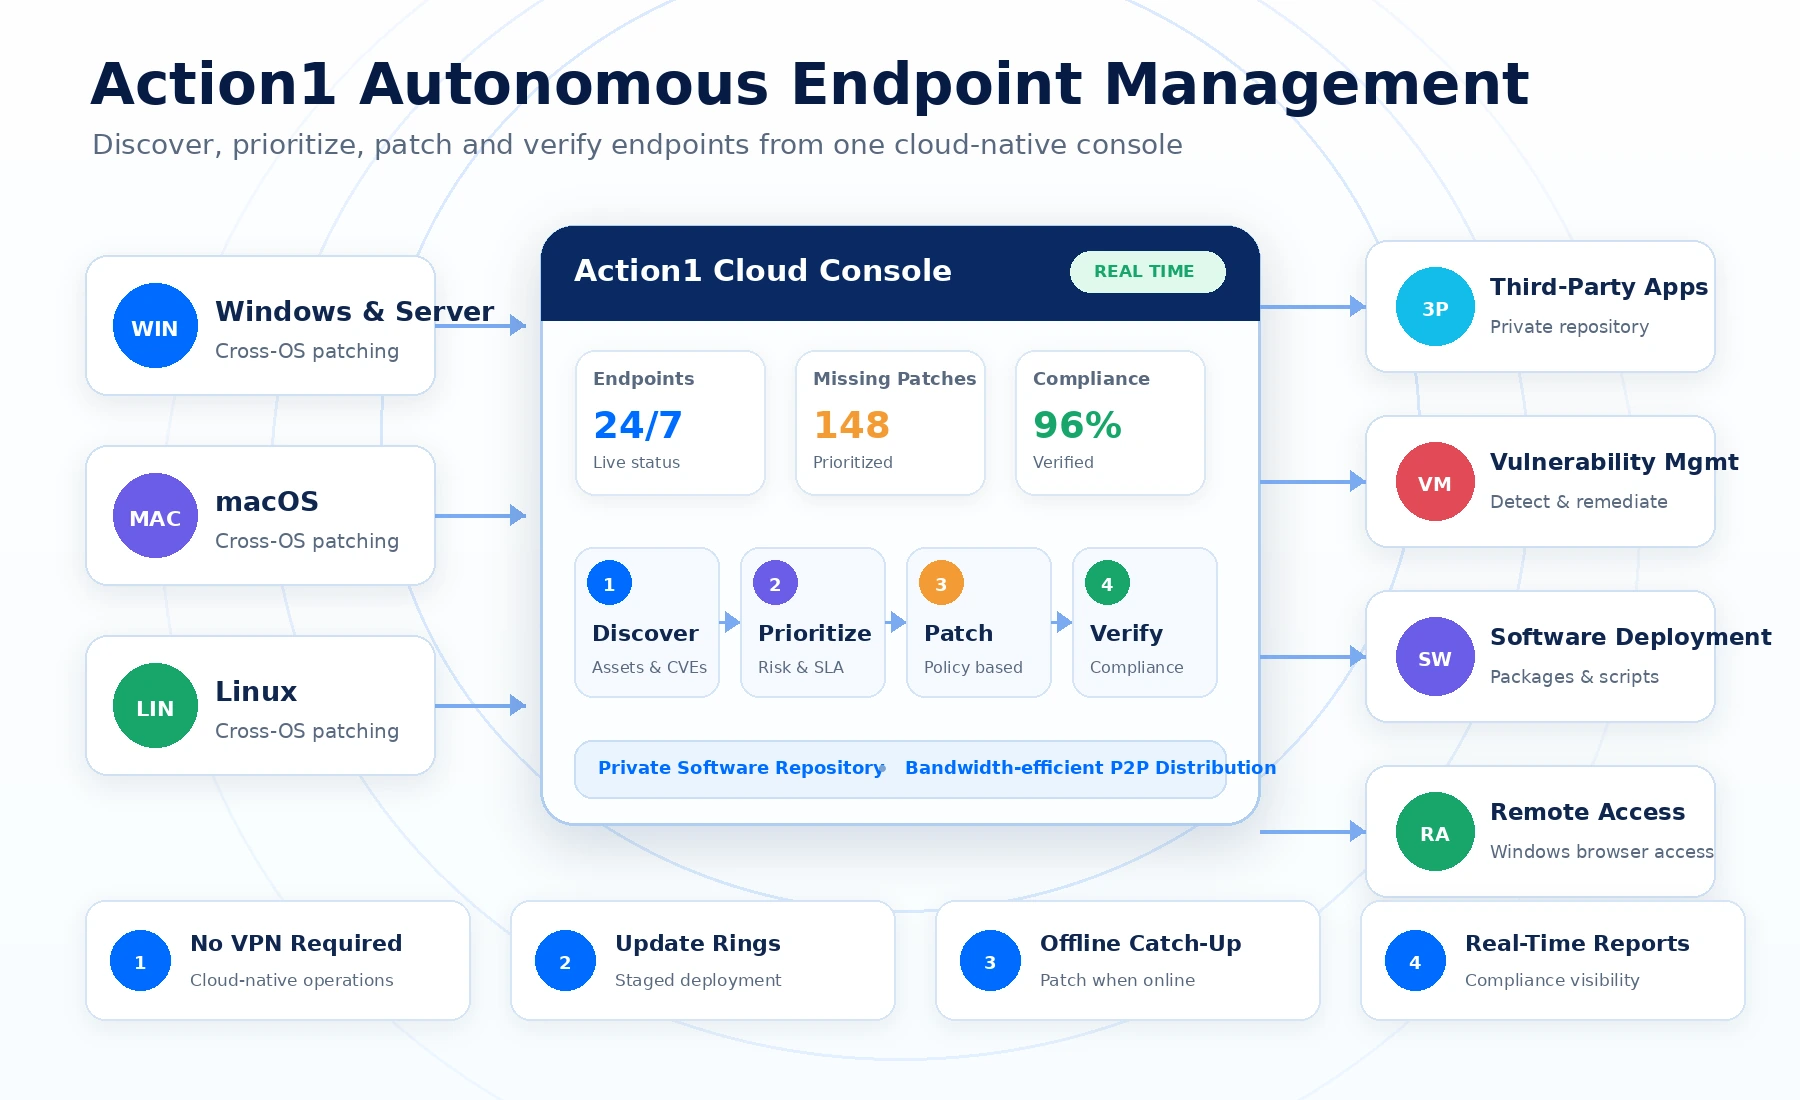Click the Vulnerability Mgmt title
1800x1100 pixels.
tap(1614, 462)
